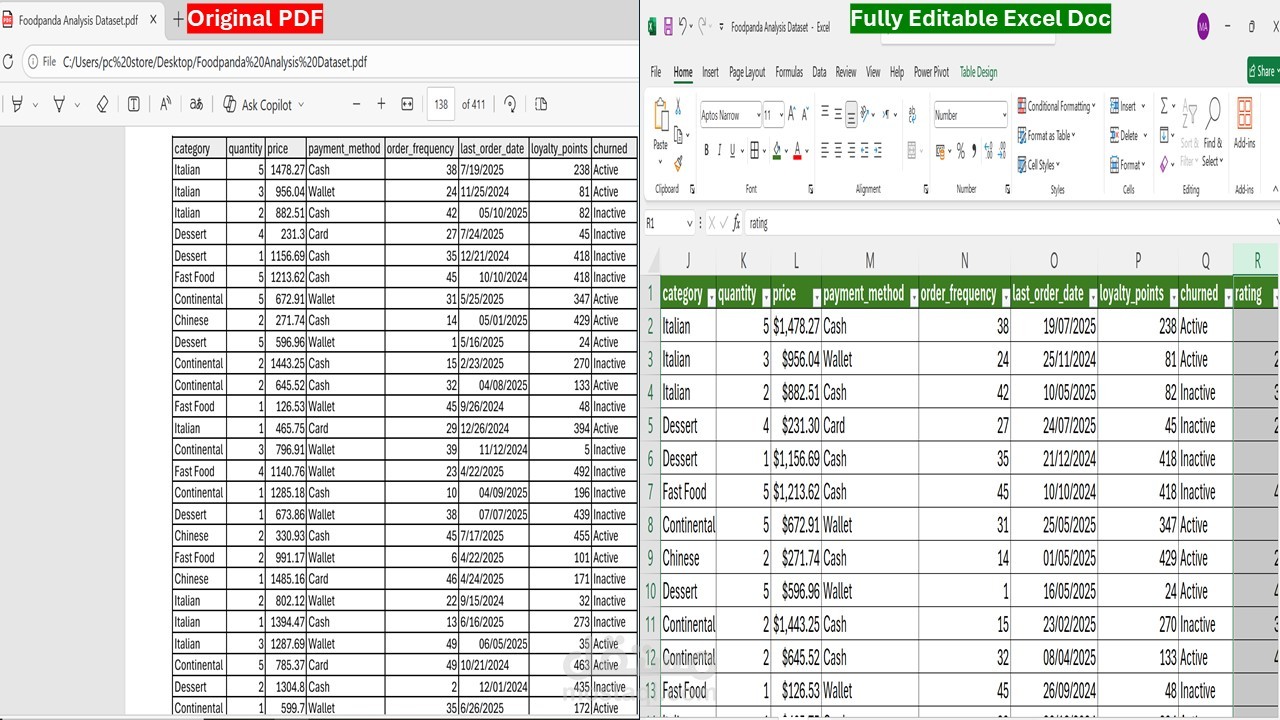
Task: Click the Cut scissors icon in Excel
Action: (678, 106)
